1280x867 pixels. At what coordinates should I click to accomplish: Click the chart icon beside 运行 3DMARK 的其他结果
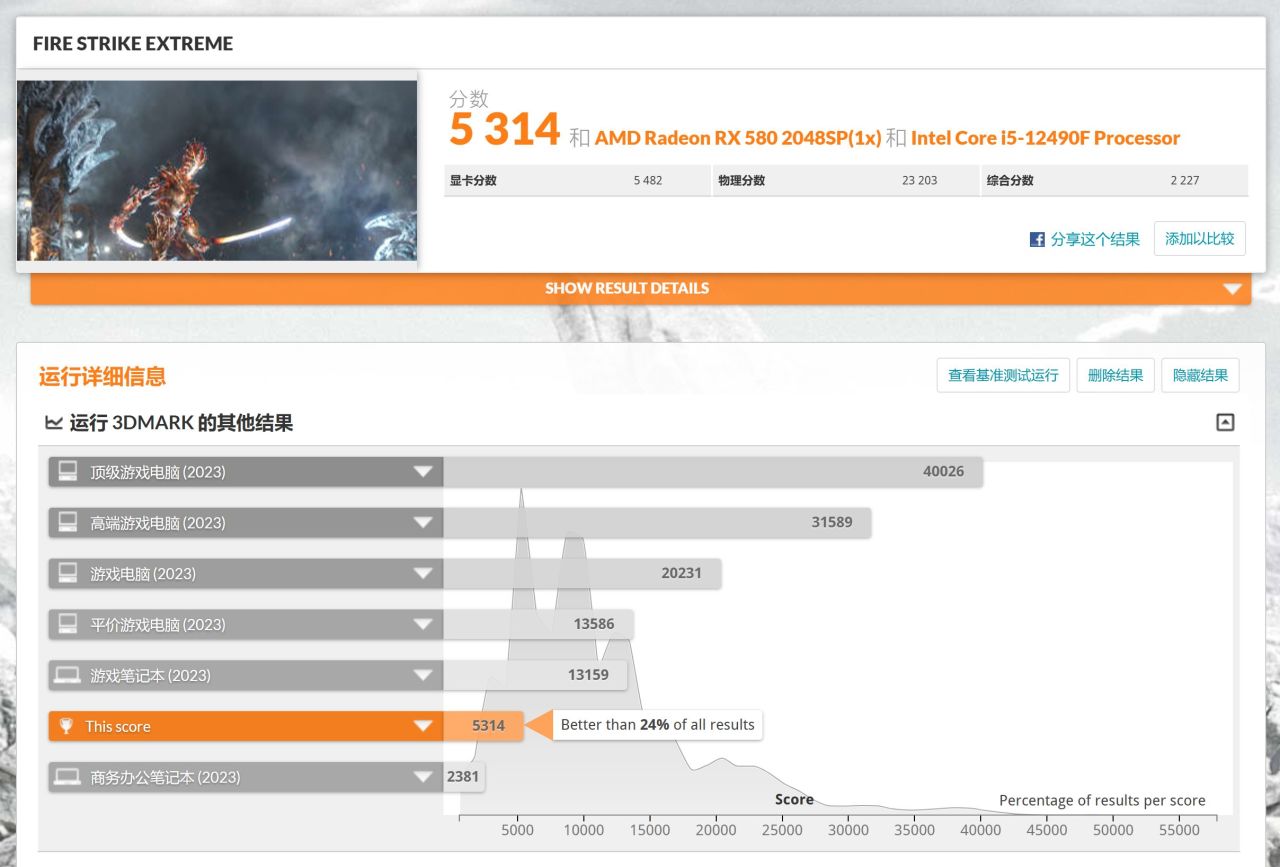(54, 423)
